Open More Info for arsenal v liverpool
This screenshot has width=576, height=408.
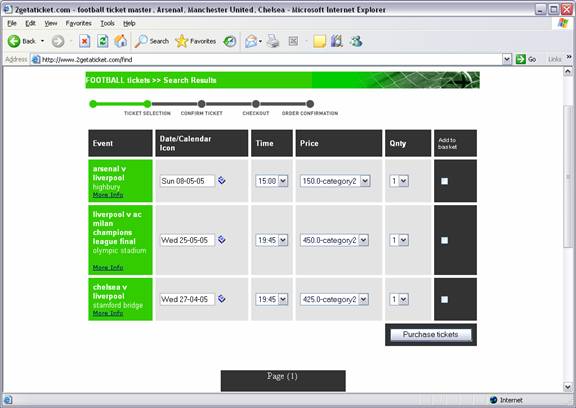108,195
